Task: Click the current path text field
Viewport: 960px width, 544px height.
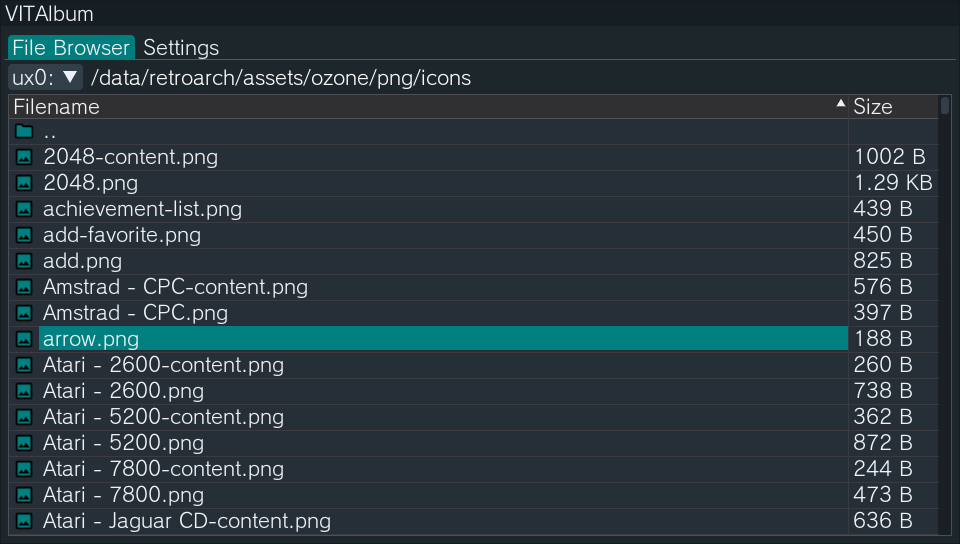Action: click(x=280, y=77)
